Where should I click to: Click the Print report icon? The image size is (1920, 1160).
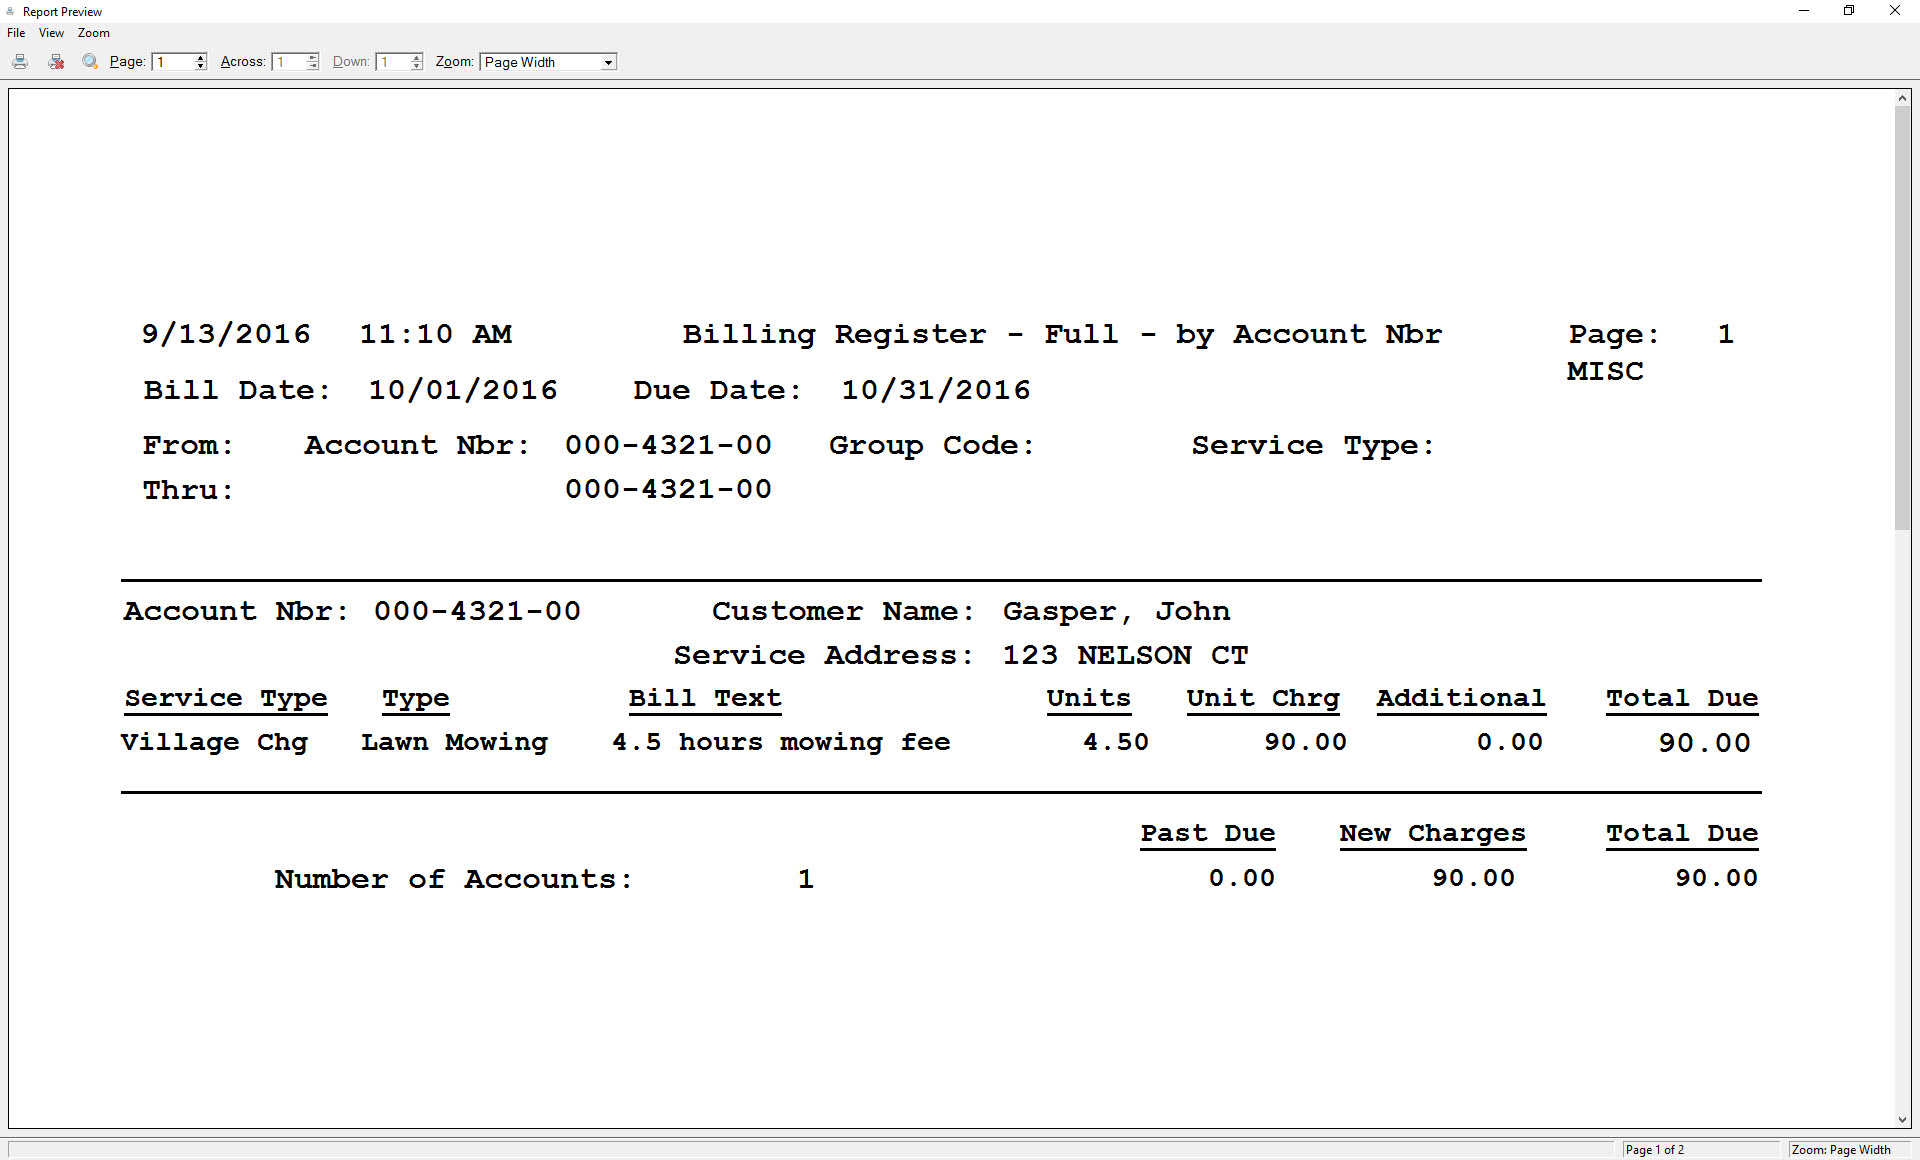coord(20,62)
